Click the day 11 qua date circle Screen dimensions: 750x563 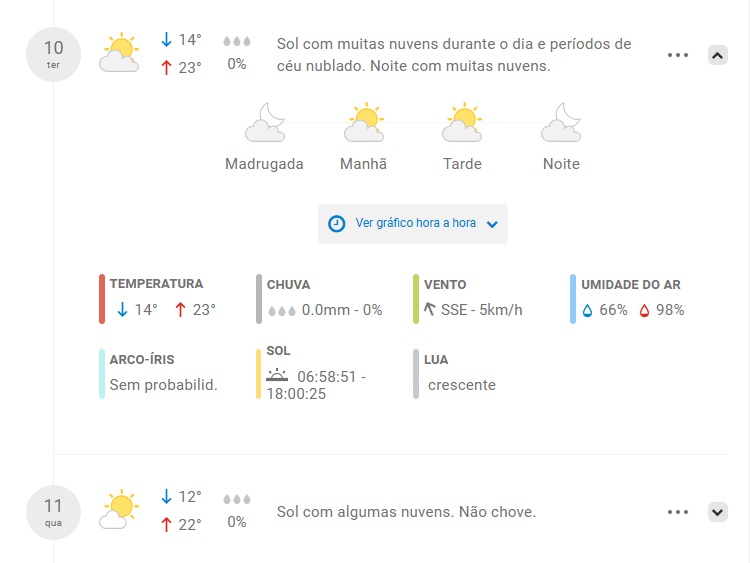pos(53,512)
